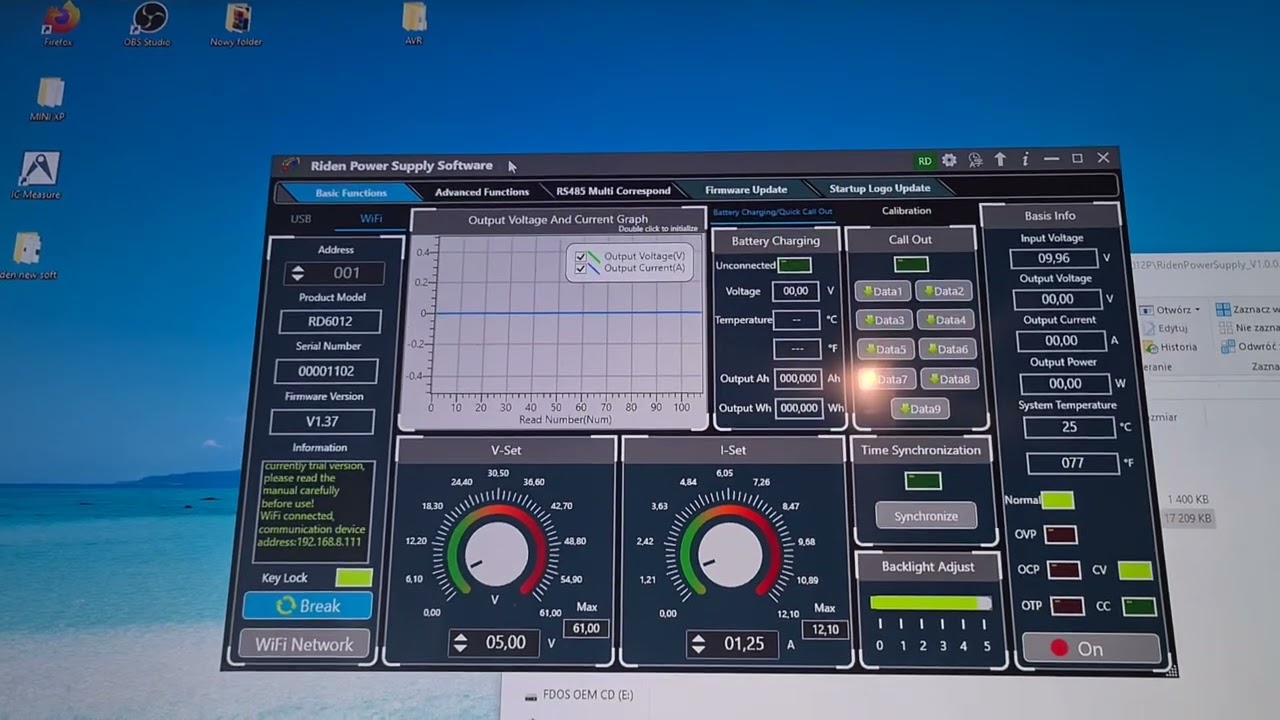1280x720 pixels.
Task: Open RS485 Multi Correspond tab
Action: (613, 191)
